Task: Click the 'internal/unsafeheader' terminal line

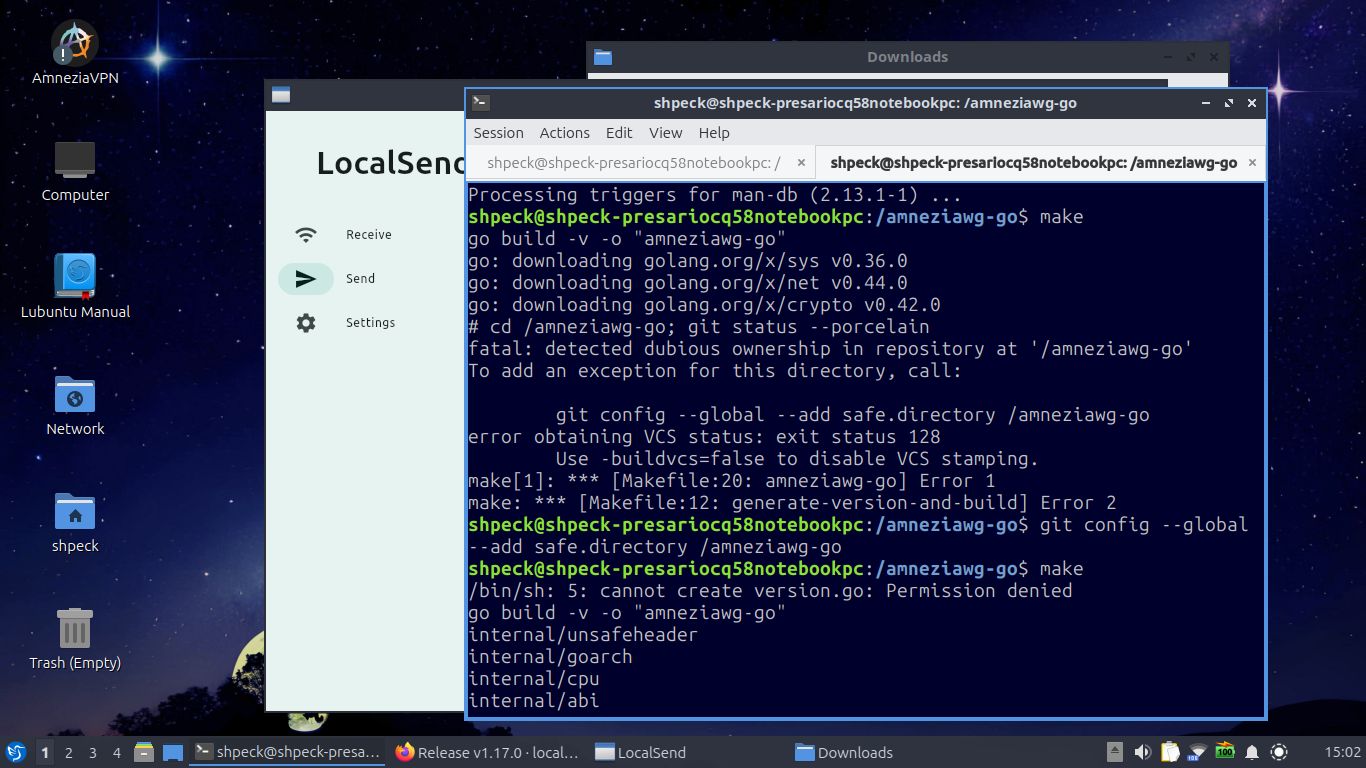Action: coord(583,635)
